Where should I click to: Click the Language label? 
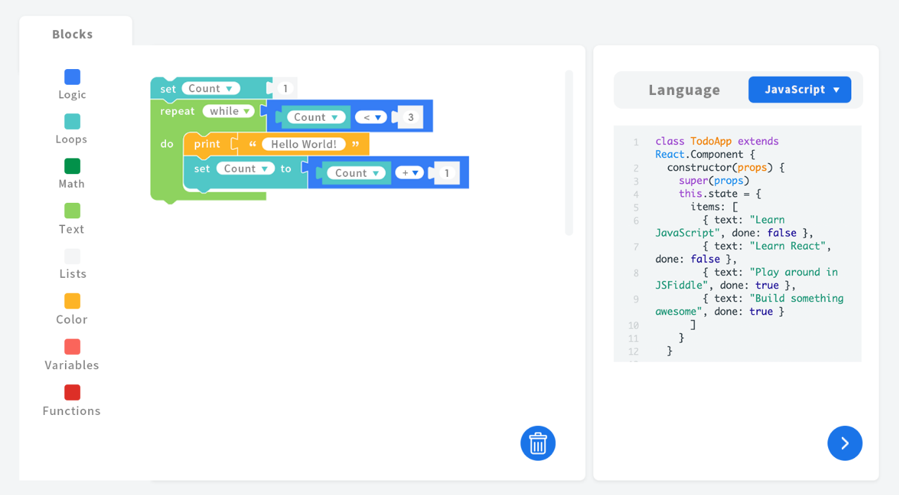[684, 89]
